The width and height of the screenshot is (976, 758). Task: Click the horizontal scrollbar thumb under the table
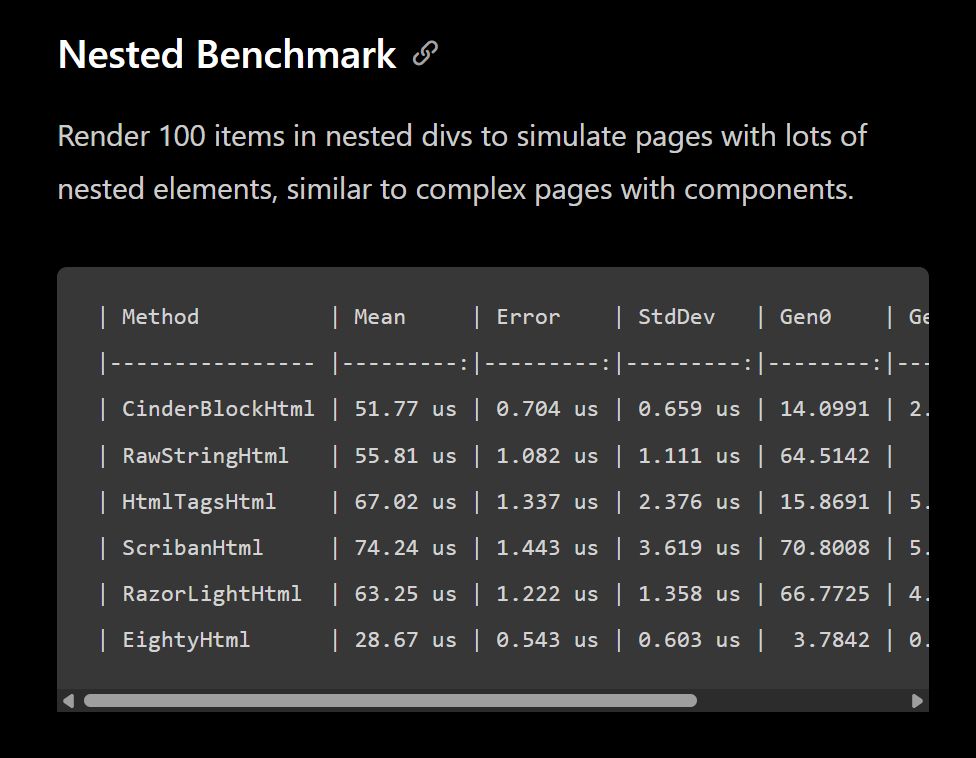coord(390,701)
